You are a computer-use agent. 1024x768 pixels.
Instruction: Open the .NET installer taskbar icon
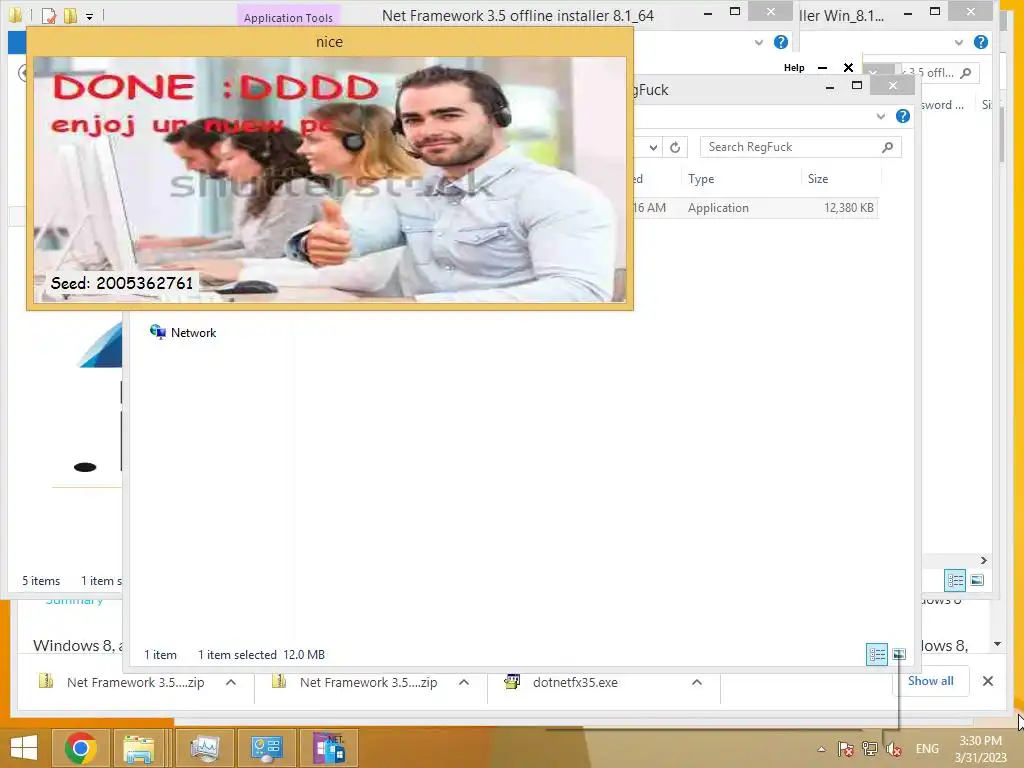[x=328, y=748]
